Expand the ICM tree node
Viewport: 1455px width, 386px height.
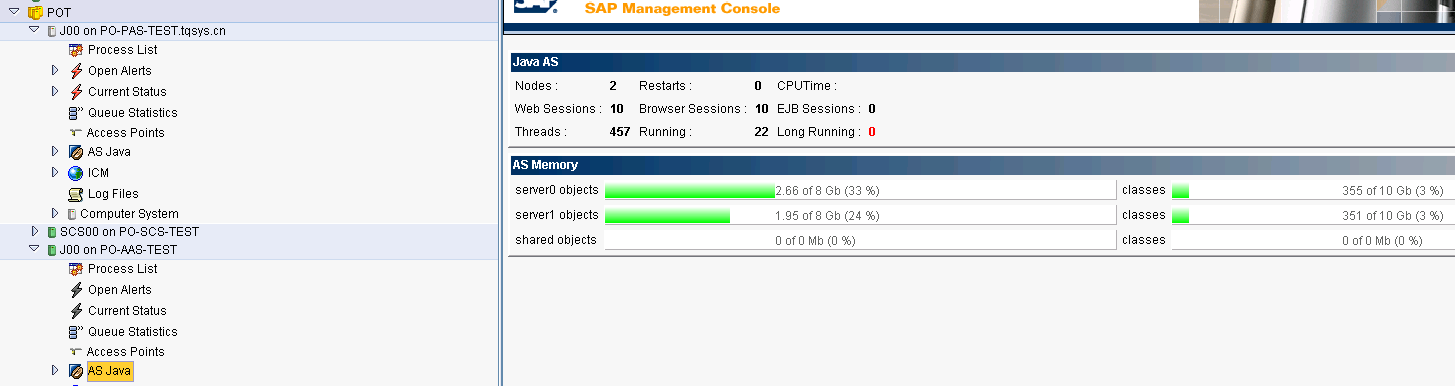pos(55,173)
